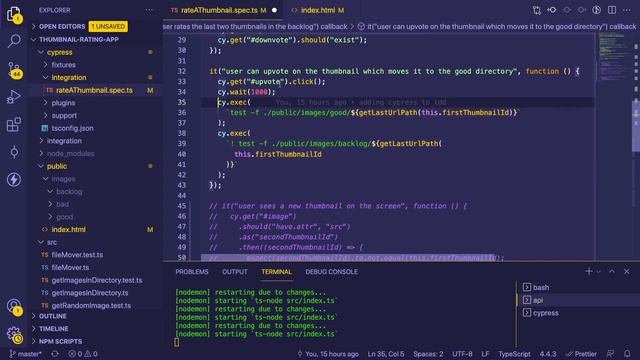This screenshot has height=360, width=640.
Task: Open the lightning bolt extension view
Action: (x=14, y=180)
